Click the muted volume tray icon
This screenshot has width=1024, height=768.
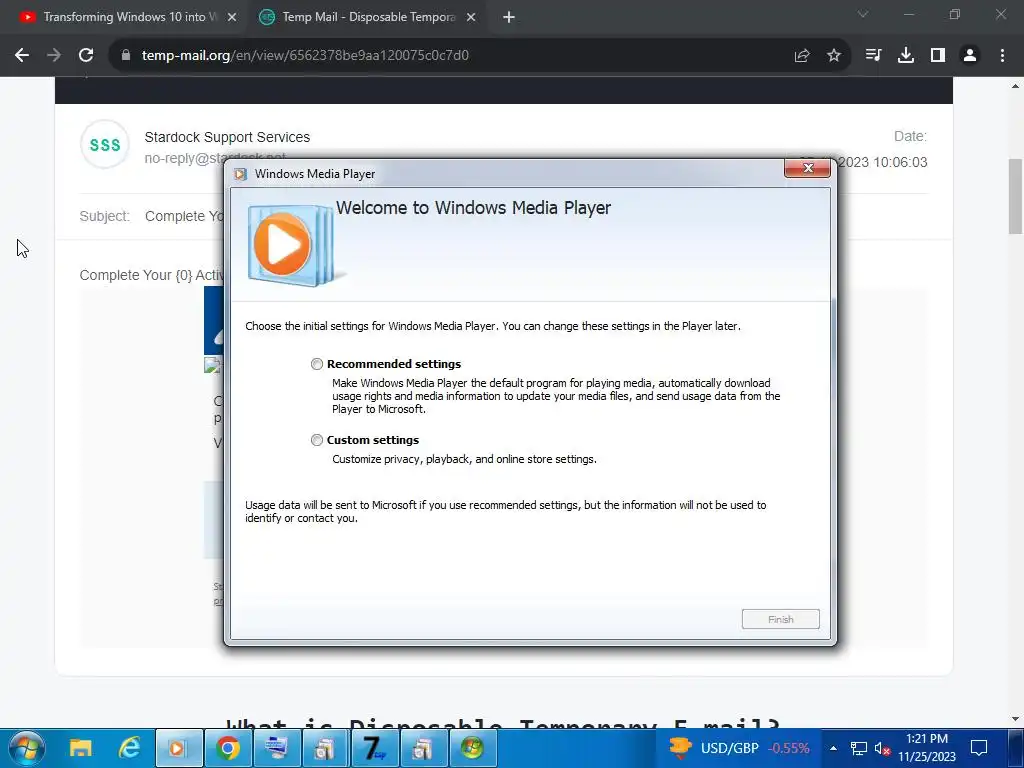point(882,748)
